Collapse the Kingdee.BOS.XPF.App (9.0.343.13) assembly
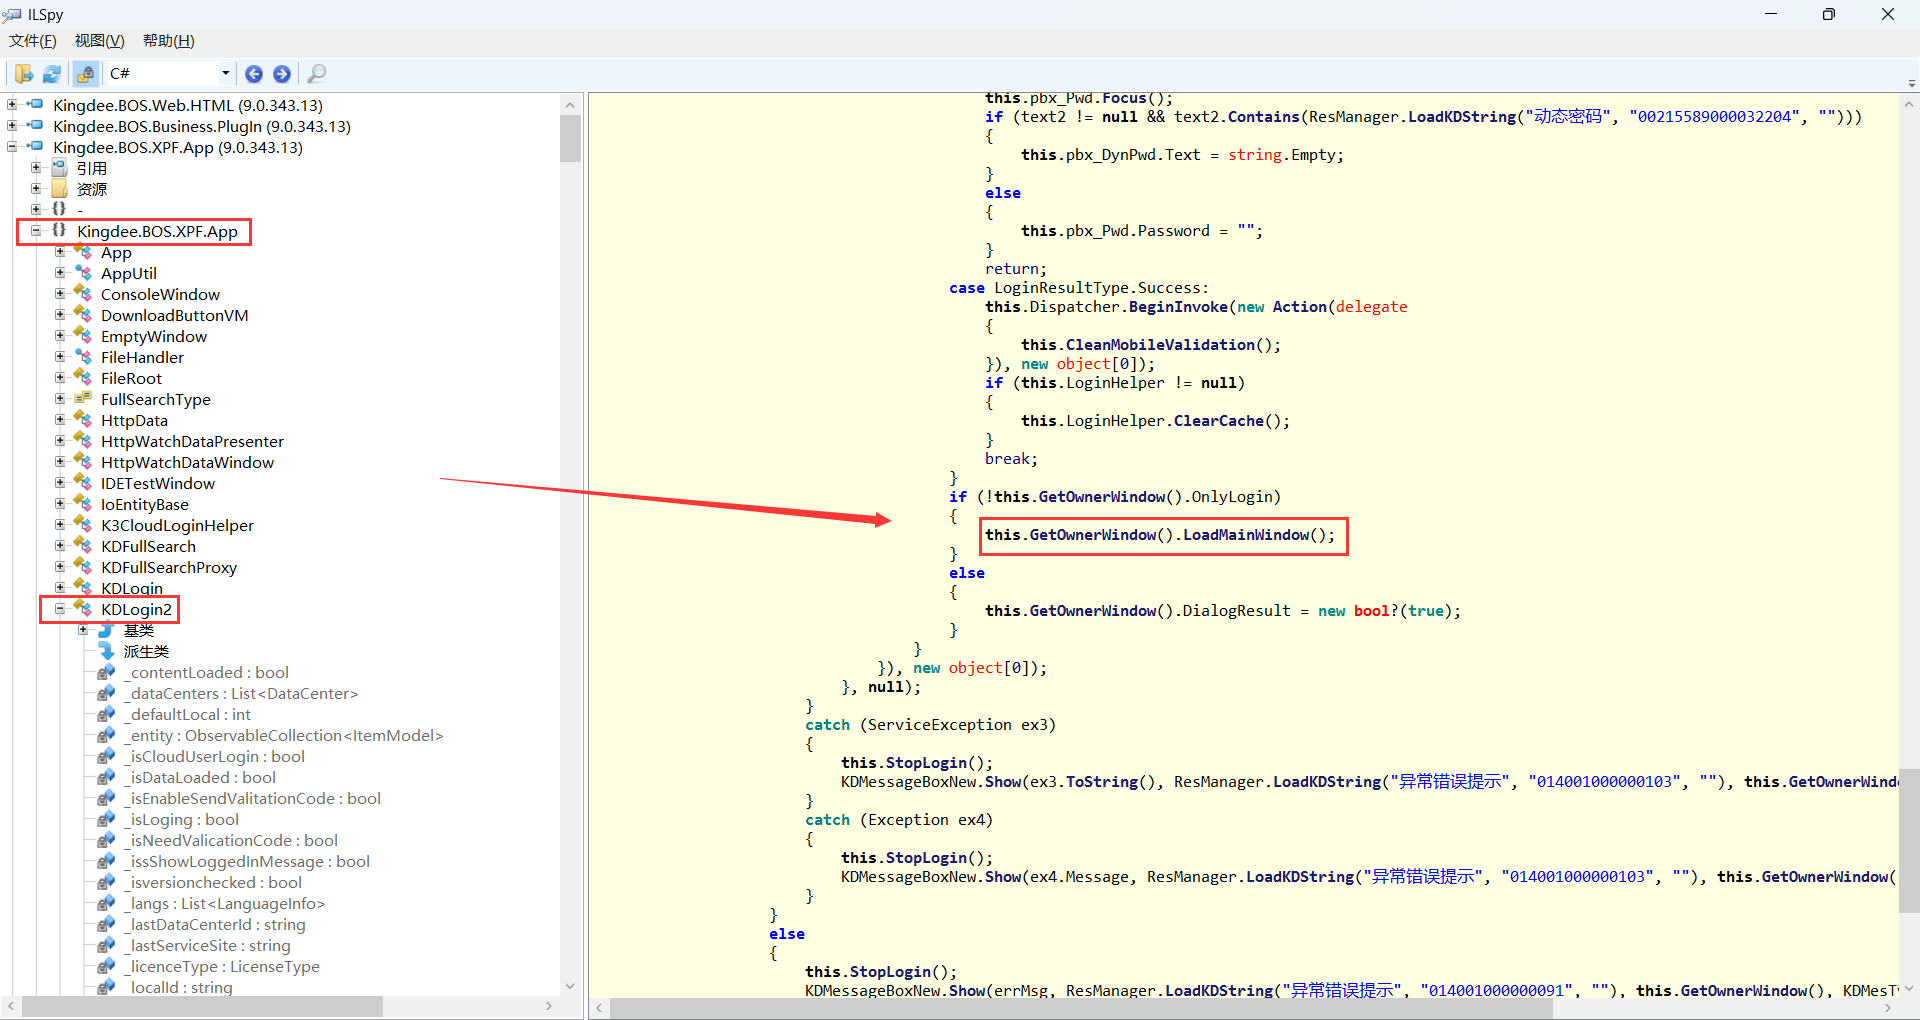The height and width of the screenshot is (1020, 1920). coord(12,146)
